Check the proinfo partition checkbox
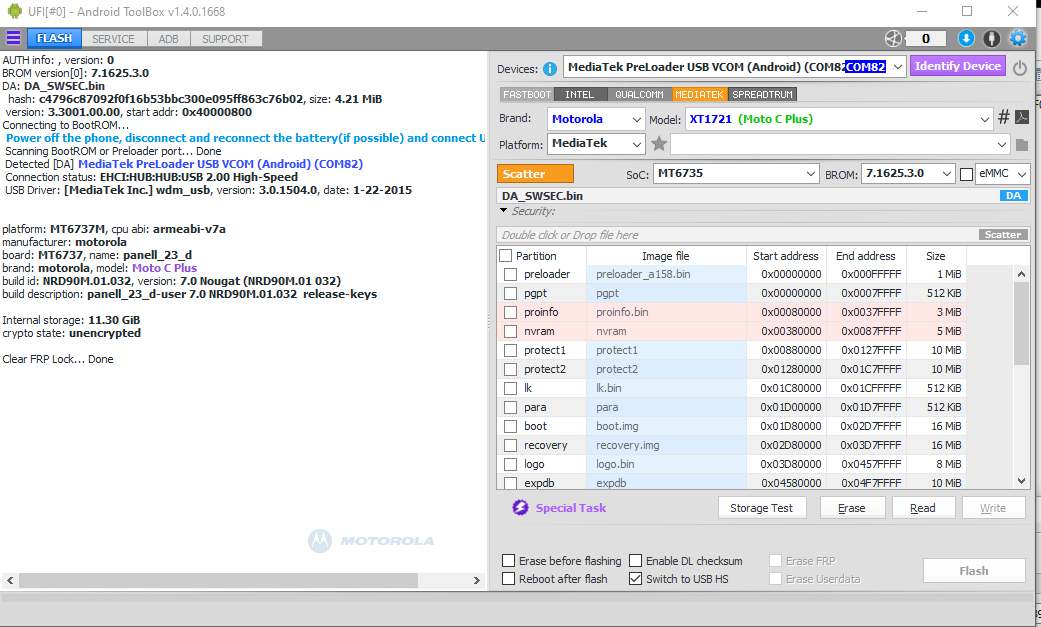 [511, 312]
